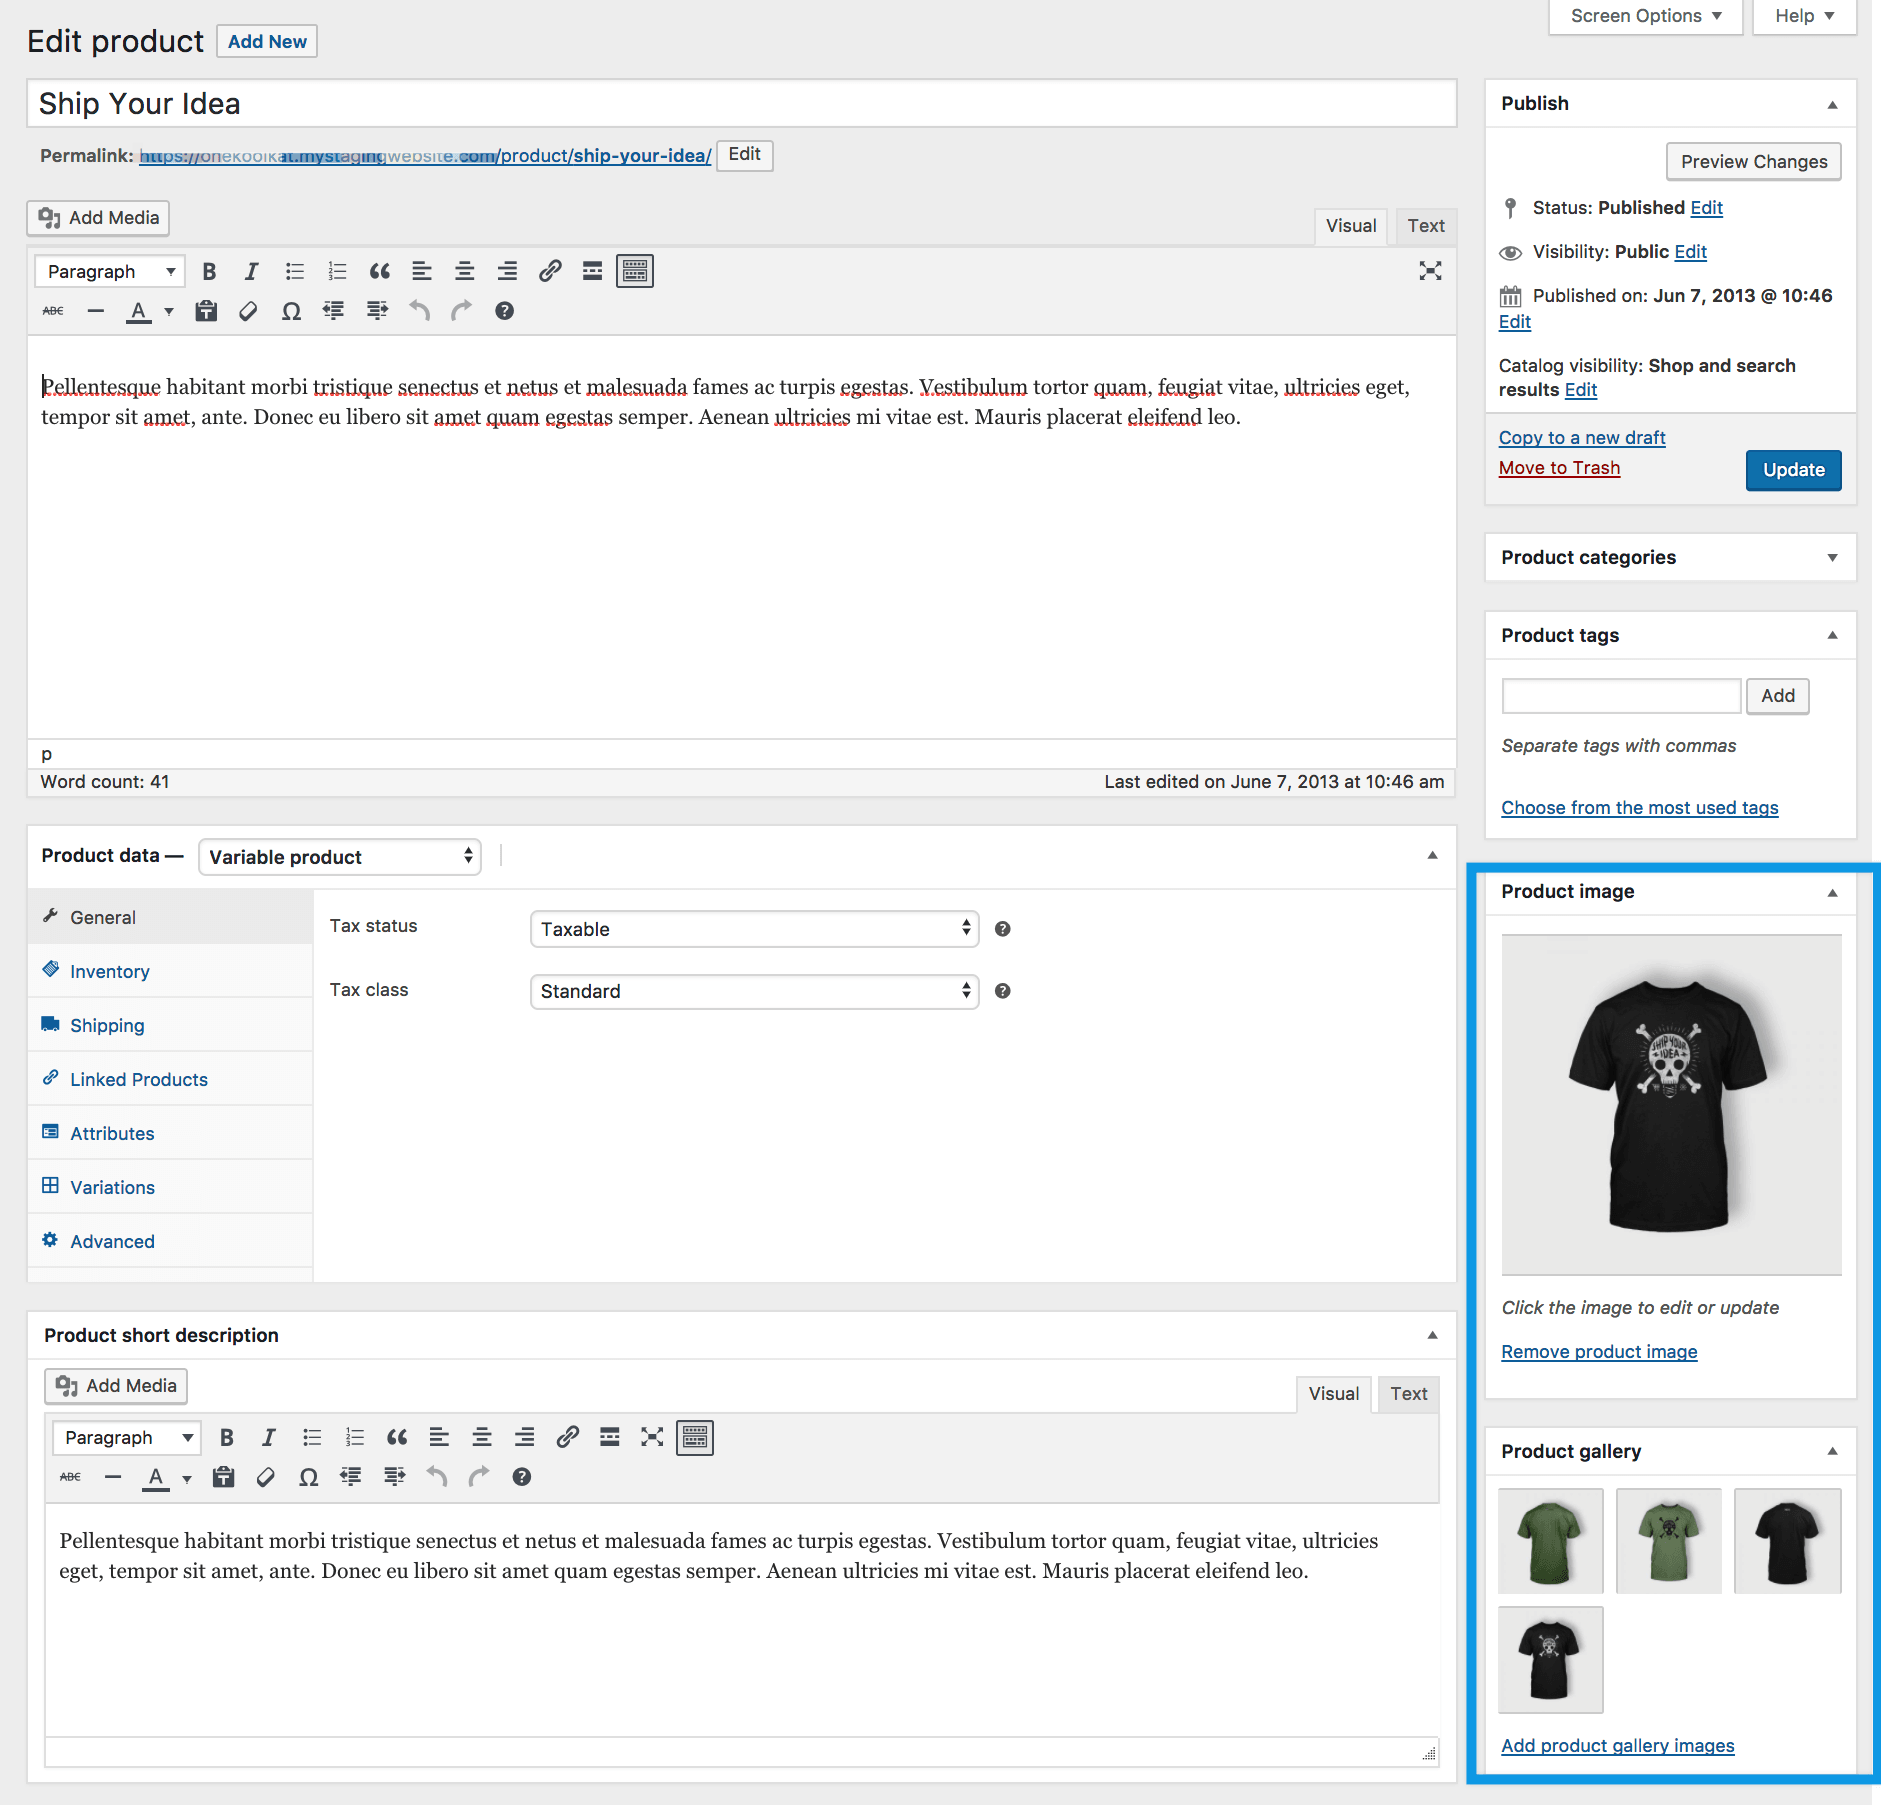The height and width of the screenshot is (1805, 1881).
Task: Apply strikethrough in the editor toolbar
Action: click(x=53, y=310)
